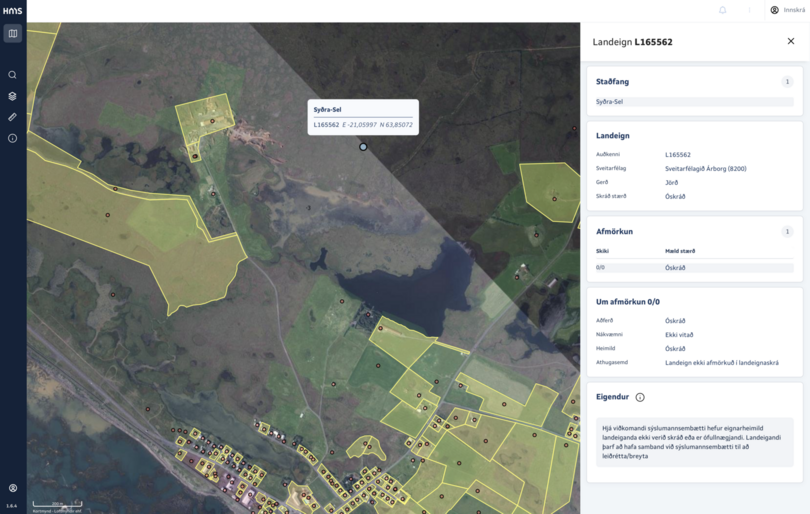810x514 pixels.
Task: Click the Innskrá login button
Action: tap(788, 10)
